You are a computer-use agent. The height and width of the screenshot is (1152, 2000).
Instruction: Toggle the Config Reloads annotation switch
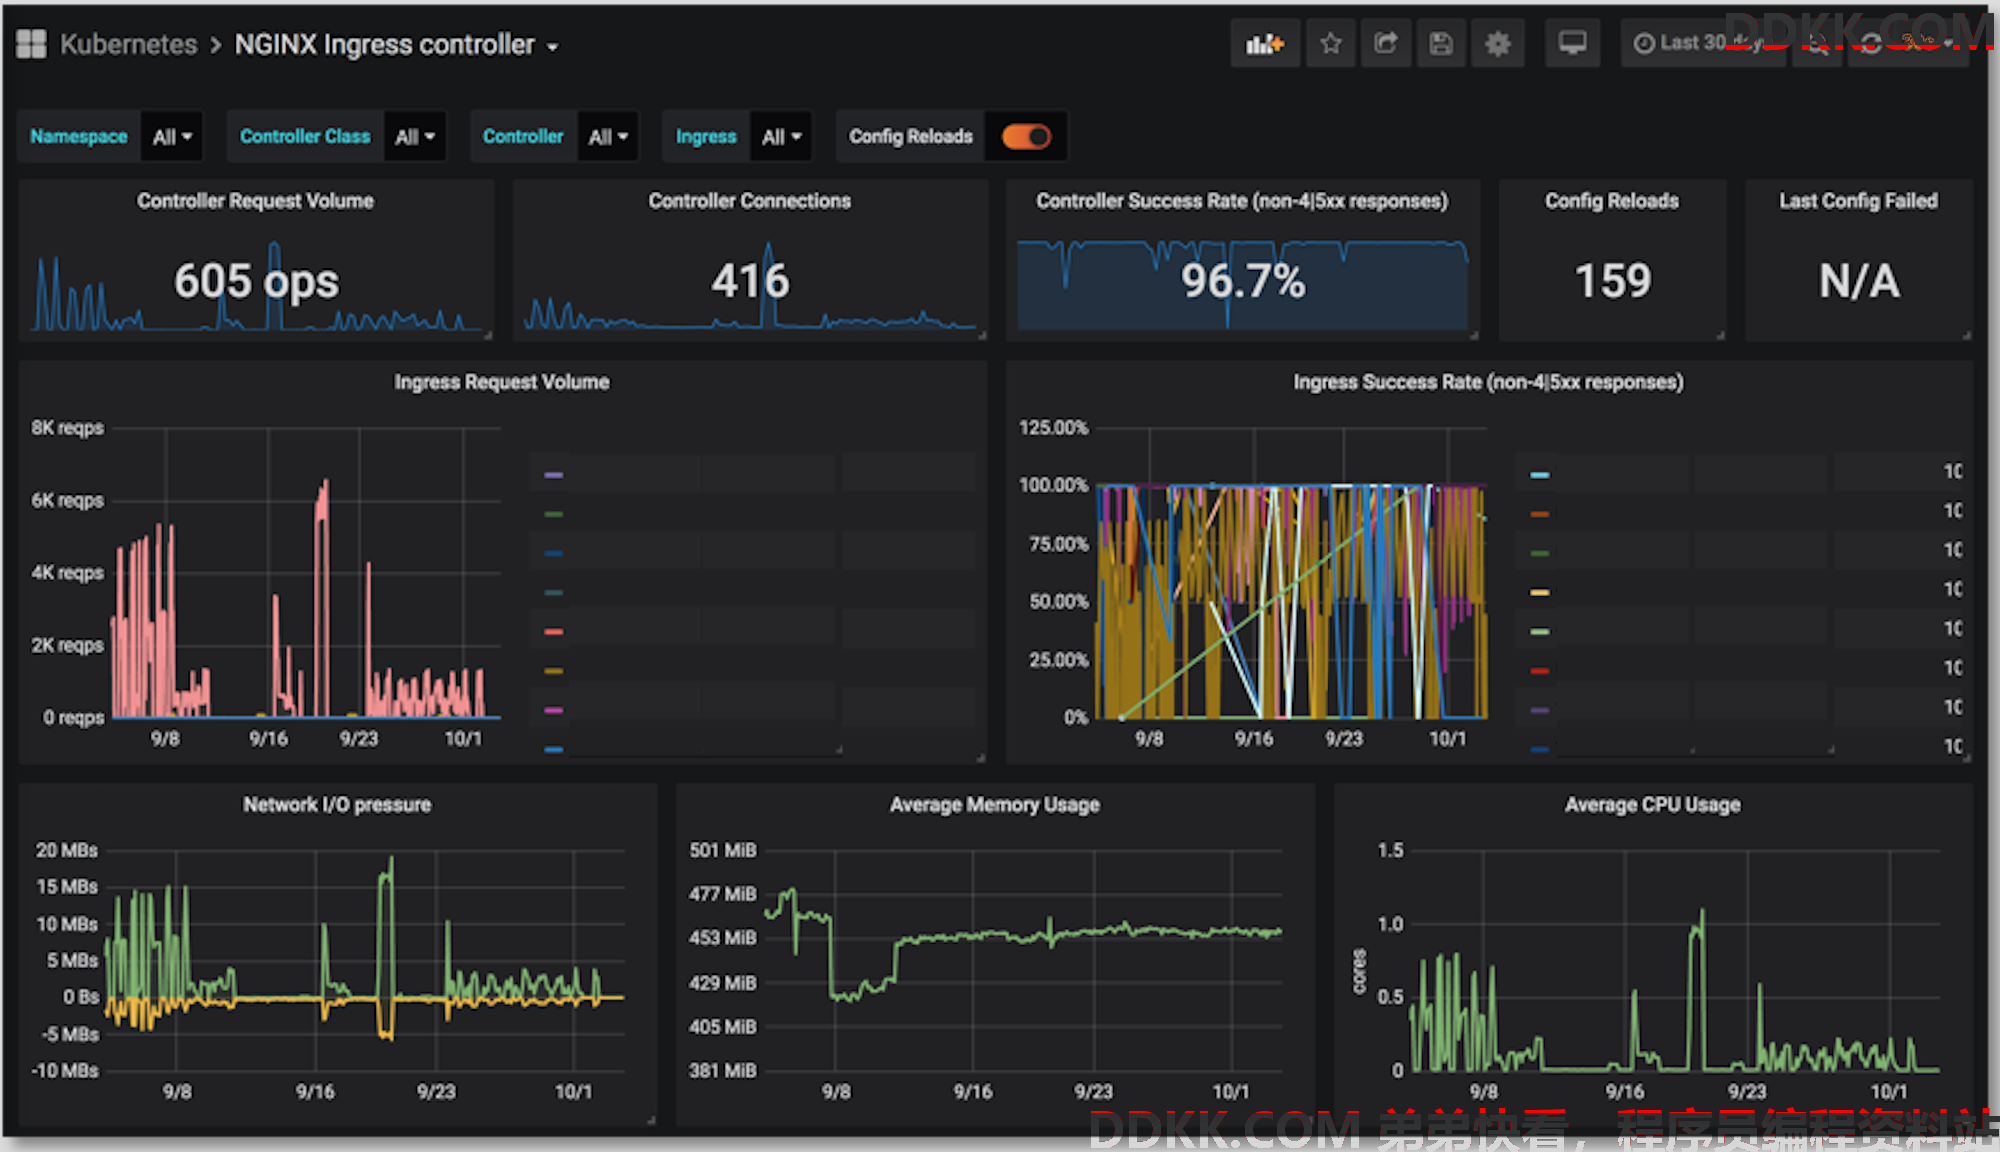coord(1027,137)
